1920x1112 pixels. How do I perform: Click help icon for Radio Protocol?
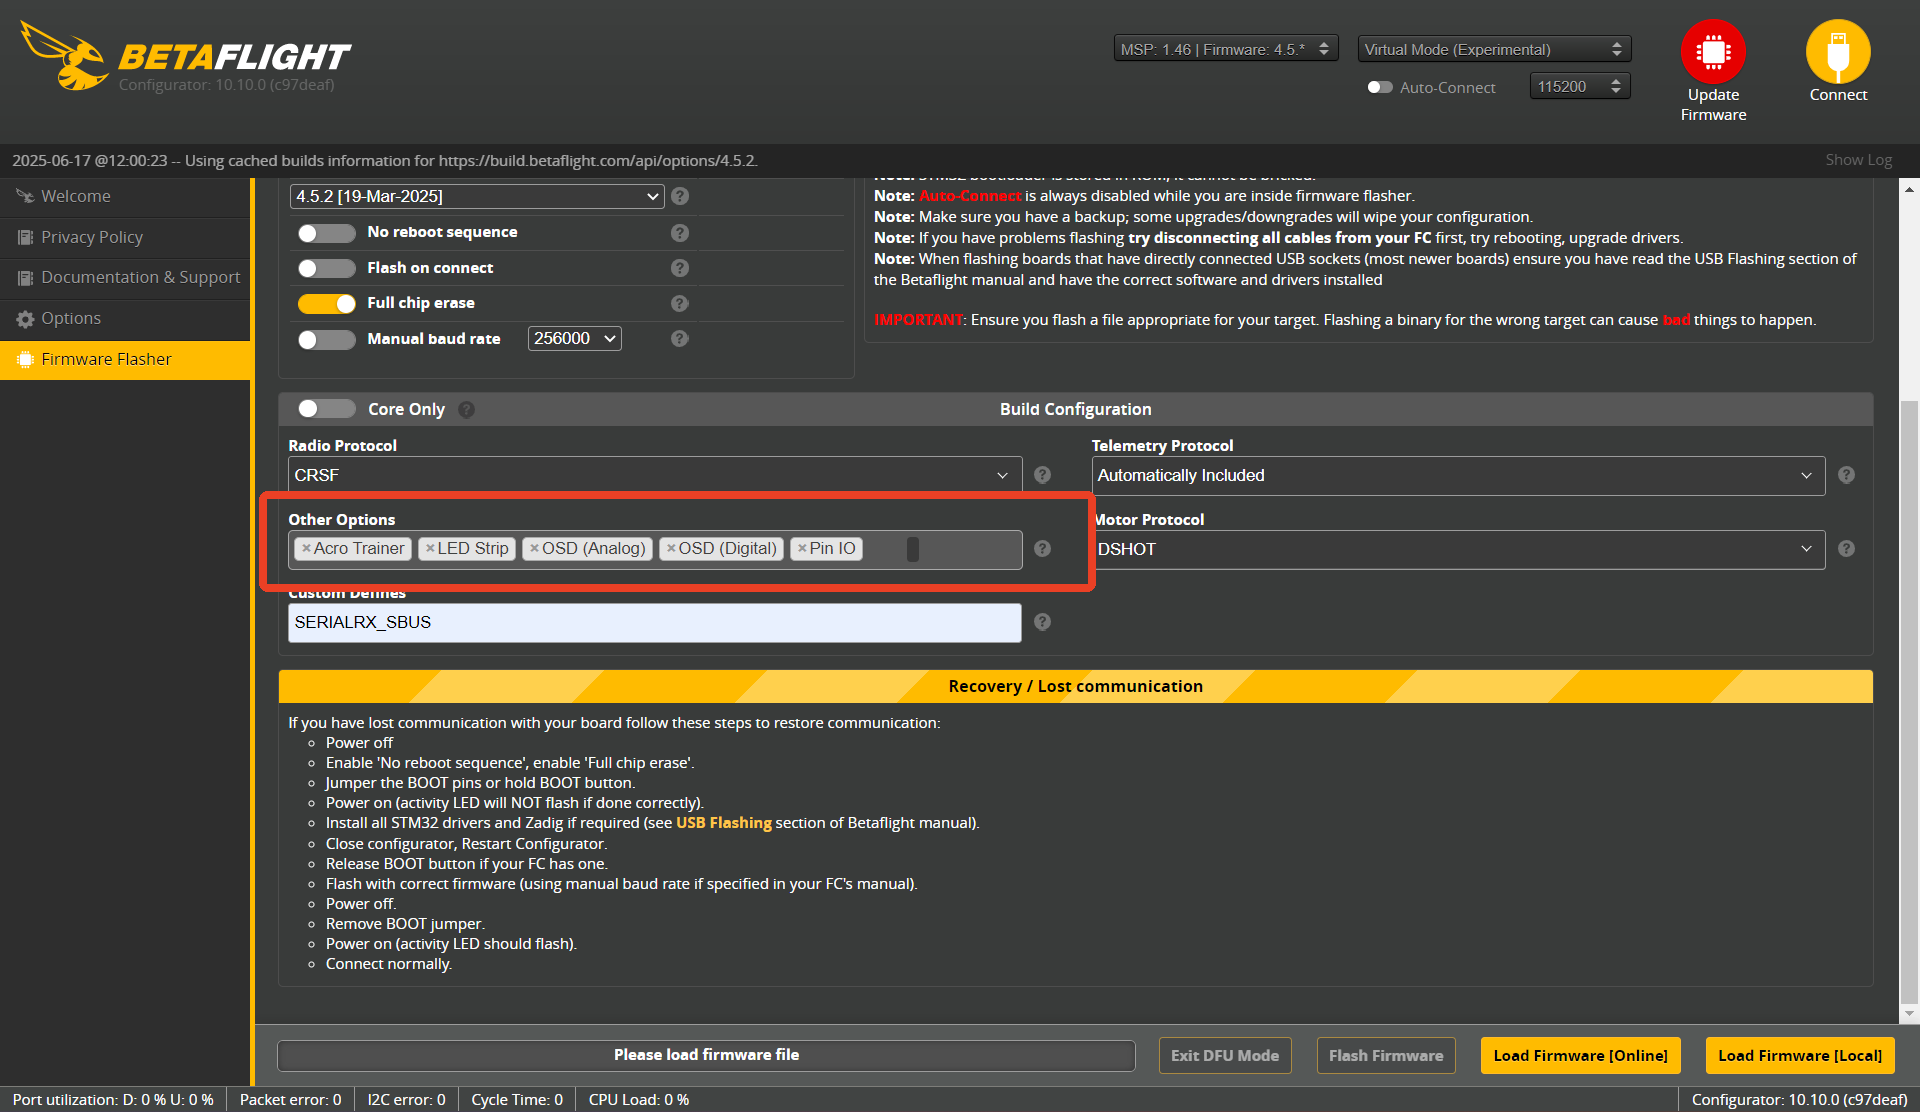coord(1042,475)
